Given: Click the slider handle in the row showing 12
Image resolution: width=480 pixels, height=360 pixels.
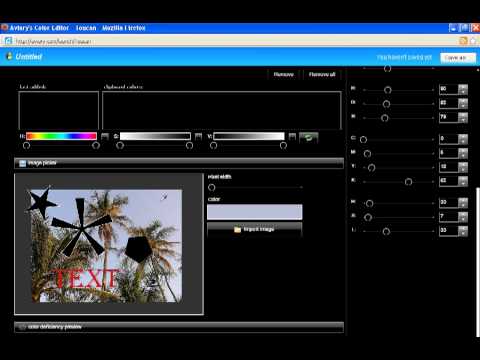Looking at the screenshot, I should 371,168.
